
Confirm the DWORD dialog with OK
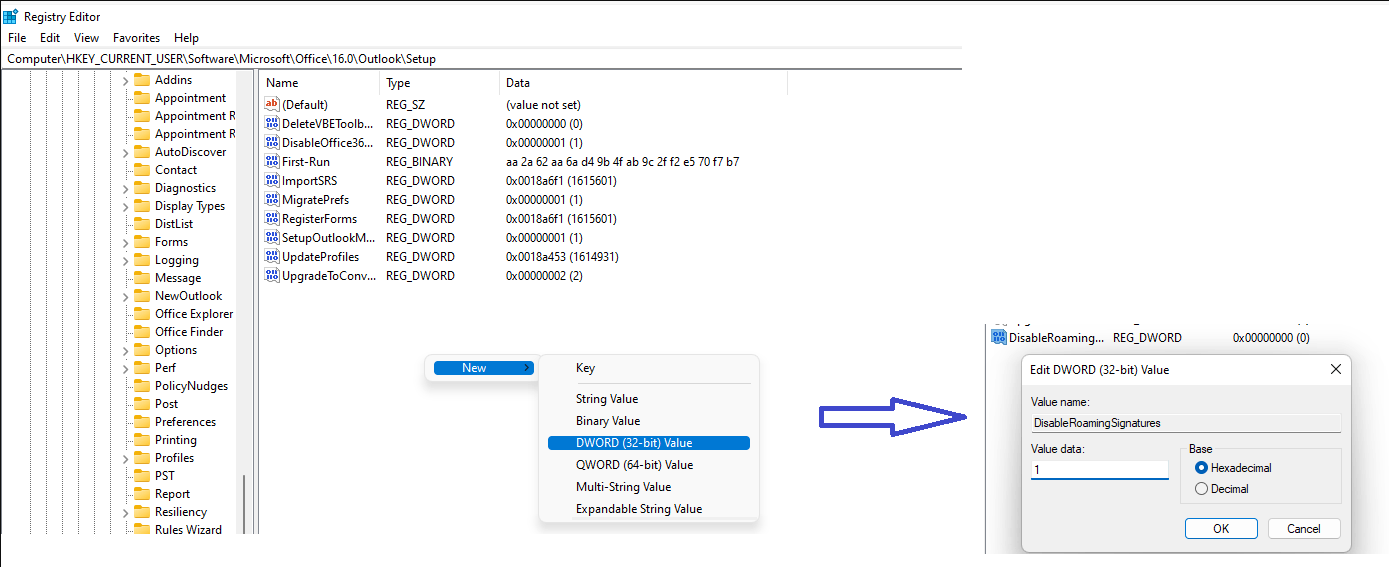tap(1221, 529)
